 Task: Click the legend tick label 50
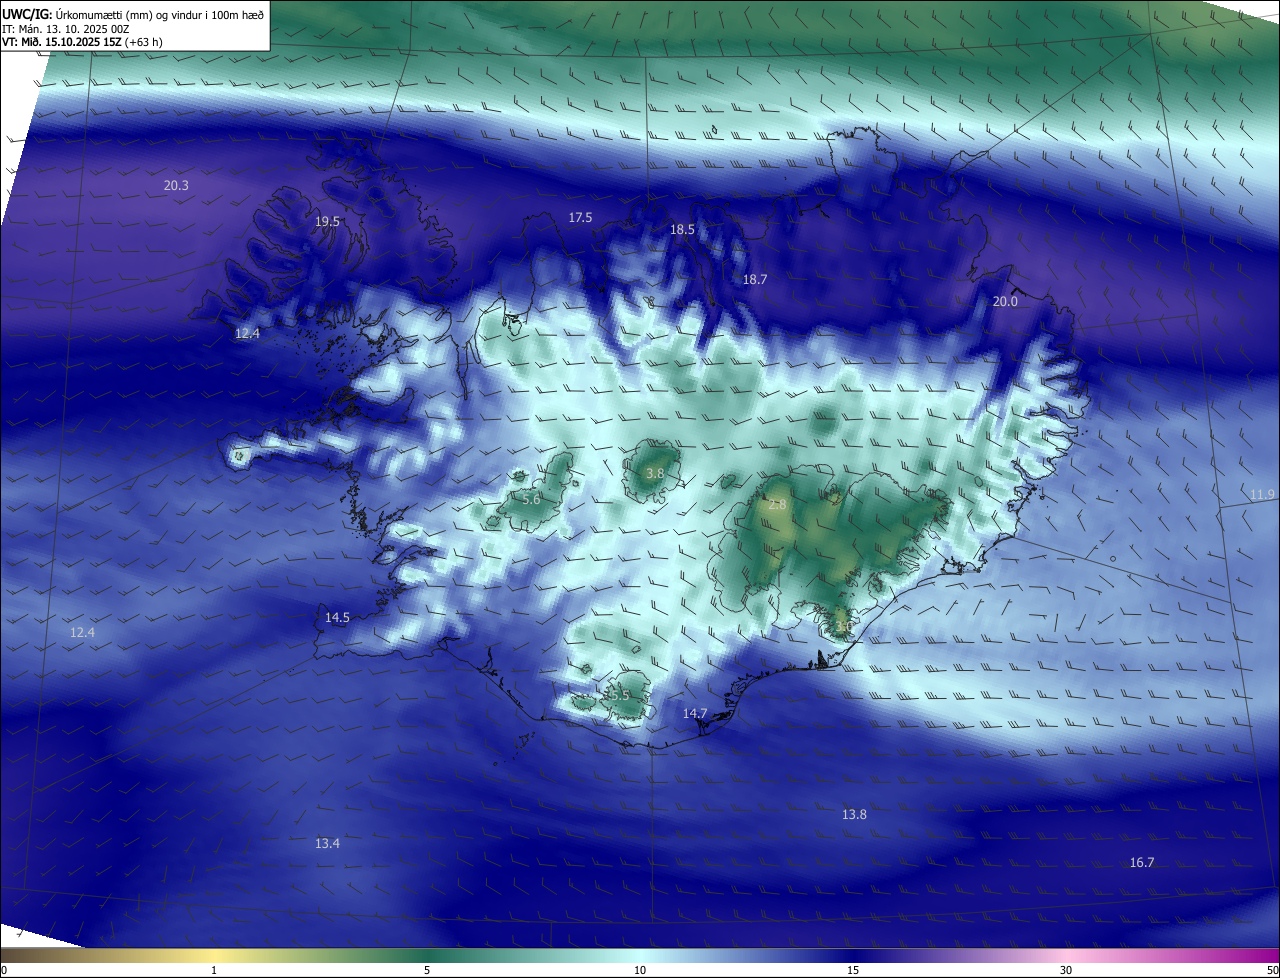point(1272,970)
